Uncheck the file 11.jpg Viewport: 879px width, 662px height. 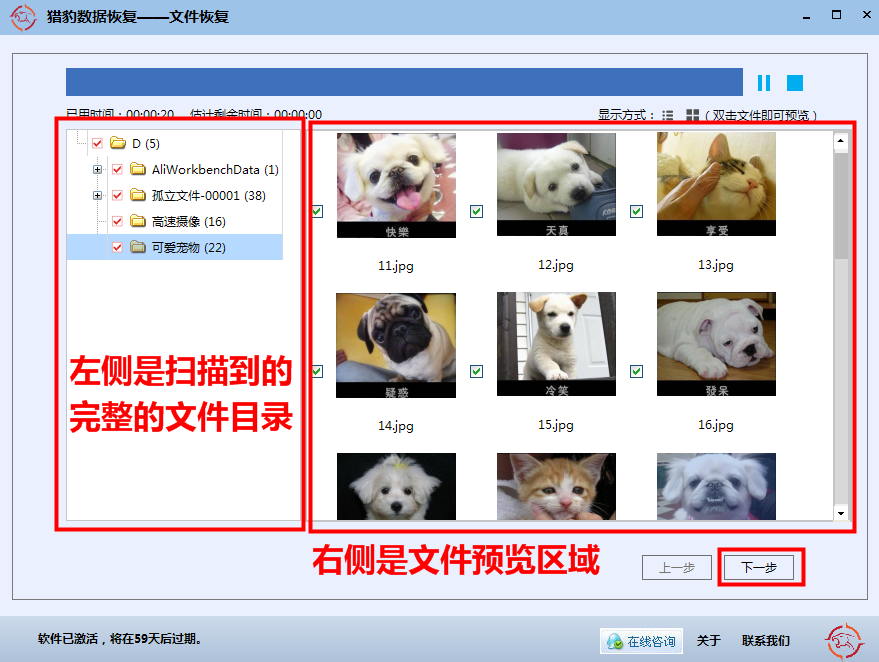(x=318, y=211)
